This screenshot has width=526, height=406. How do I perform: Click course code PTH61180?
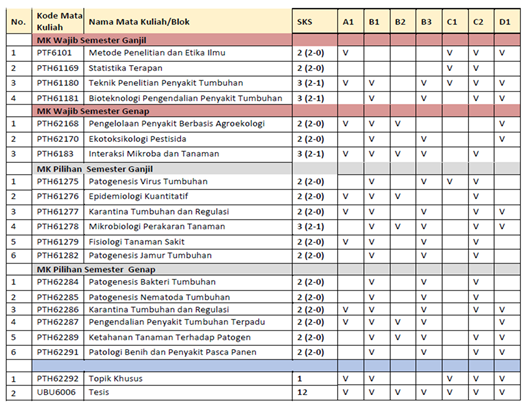click(x=58, y=83)
